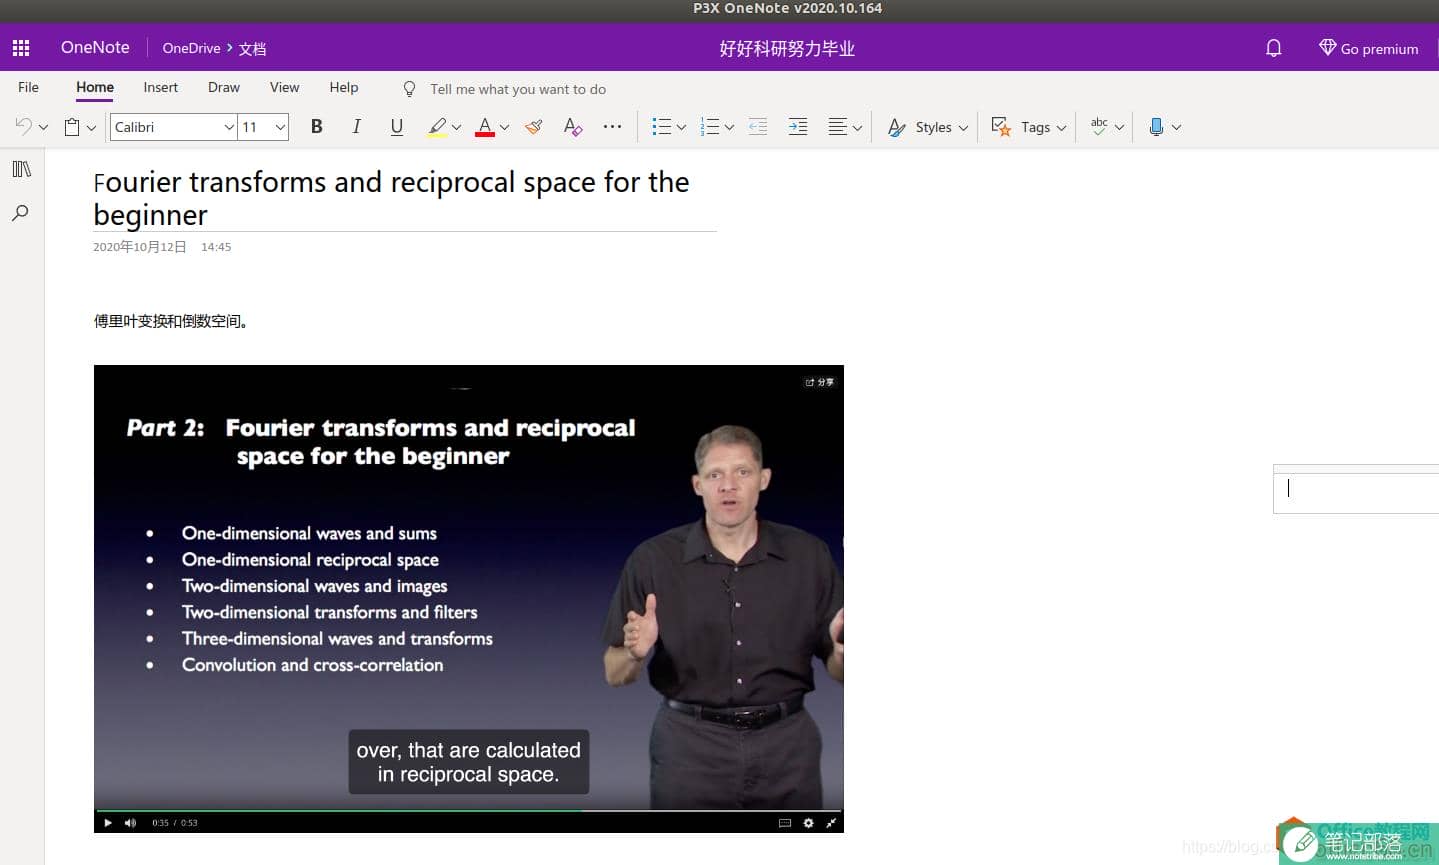Click the Increase Indent icon
The image size is (1439, 865).
798,126
